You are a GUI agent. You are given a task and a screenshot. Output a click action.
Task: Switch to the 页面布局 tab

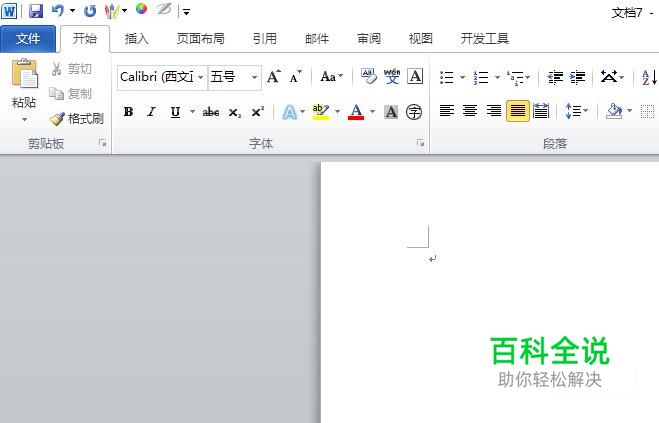200,39
